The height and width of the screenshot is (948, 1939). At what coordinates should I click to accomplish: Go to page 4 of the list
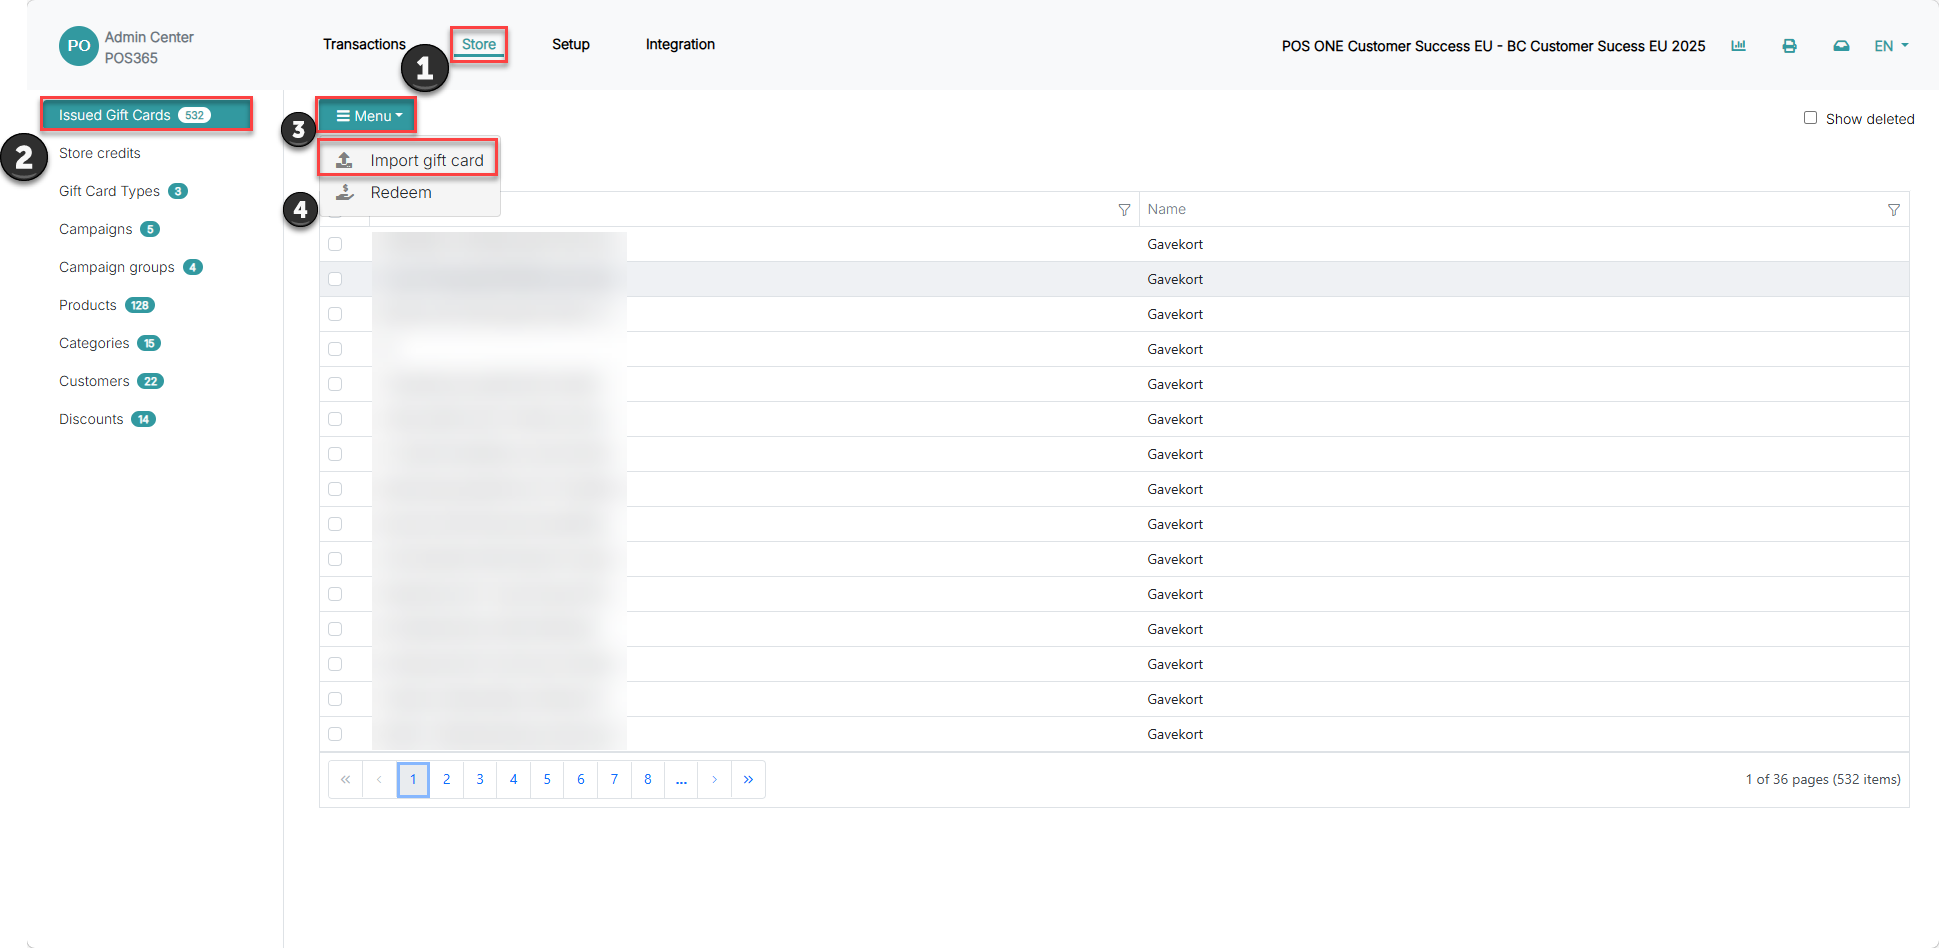[x=513, y=779]
